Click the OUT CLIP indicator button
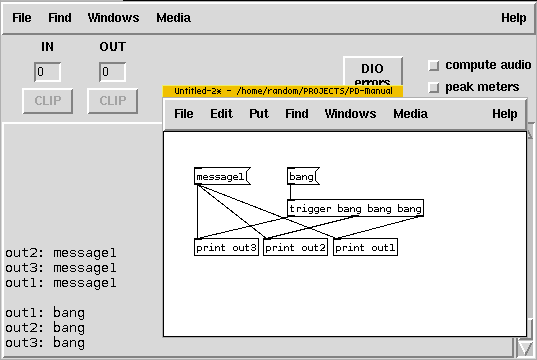Viewport: 537px width, 360px height. coord(113,101)
